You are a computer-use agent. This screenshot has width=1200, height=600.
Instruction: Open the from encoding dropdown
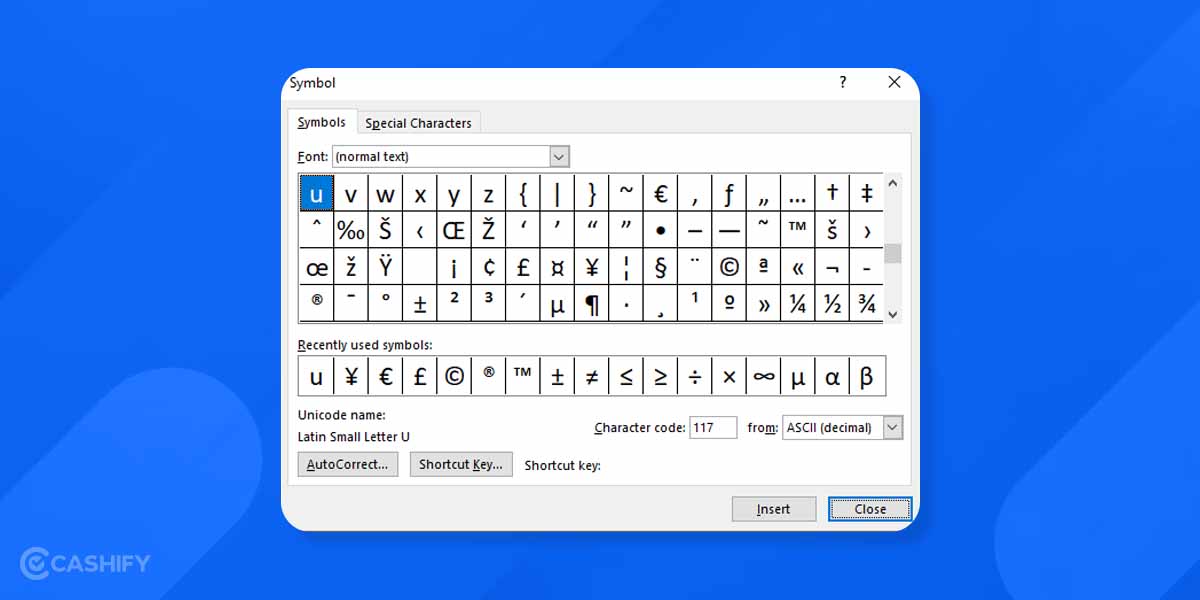pyautogui.click(x=890, y=427)
